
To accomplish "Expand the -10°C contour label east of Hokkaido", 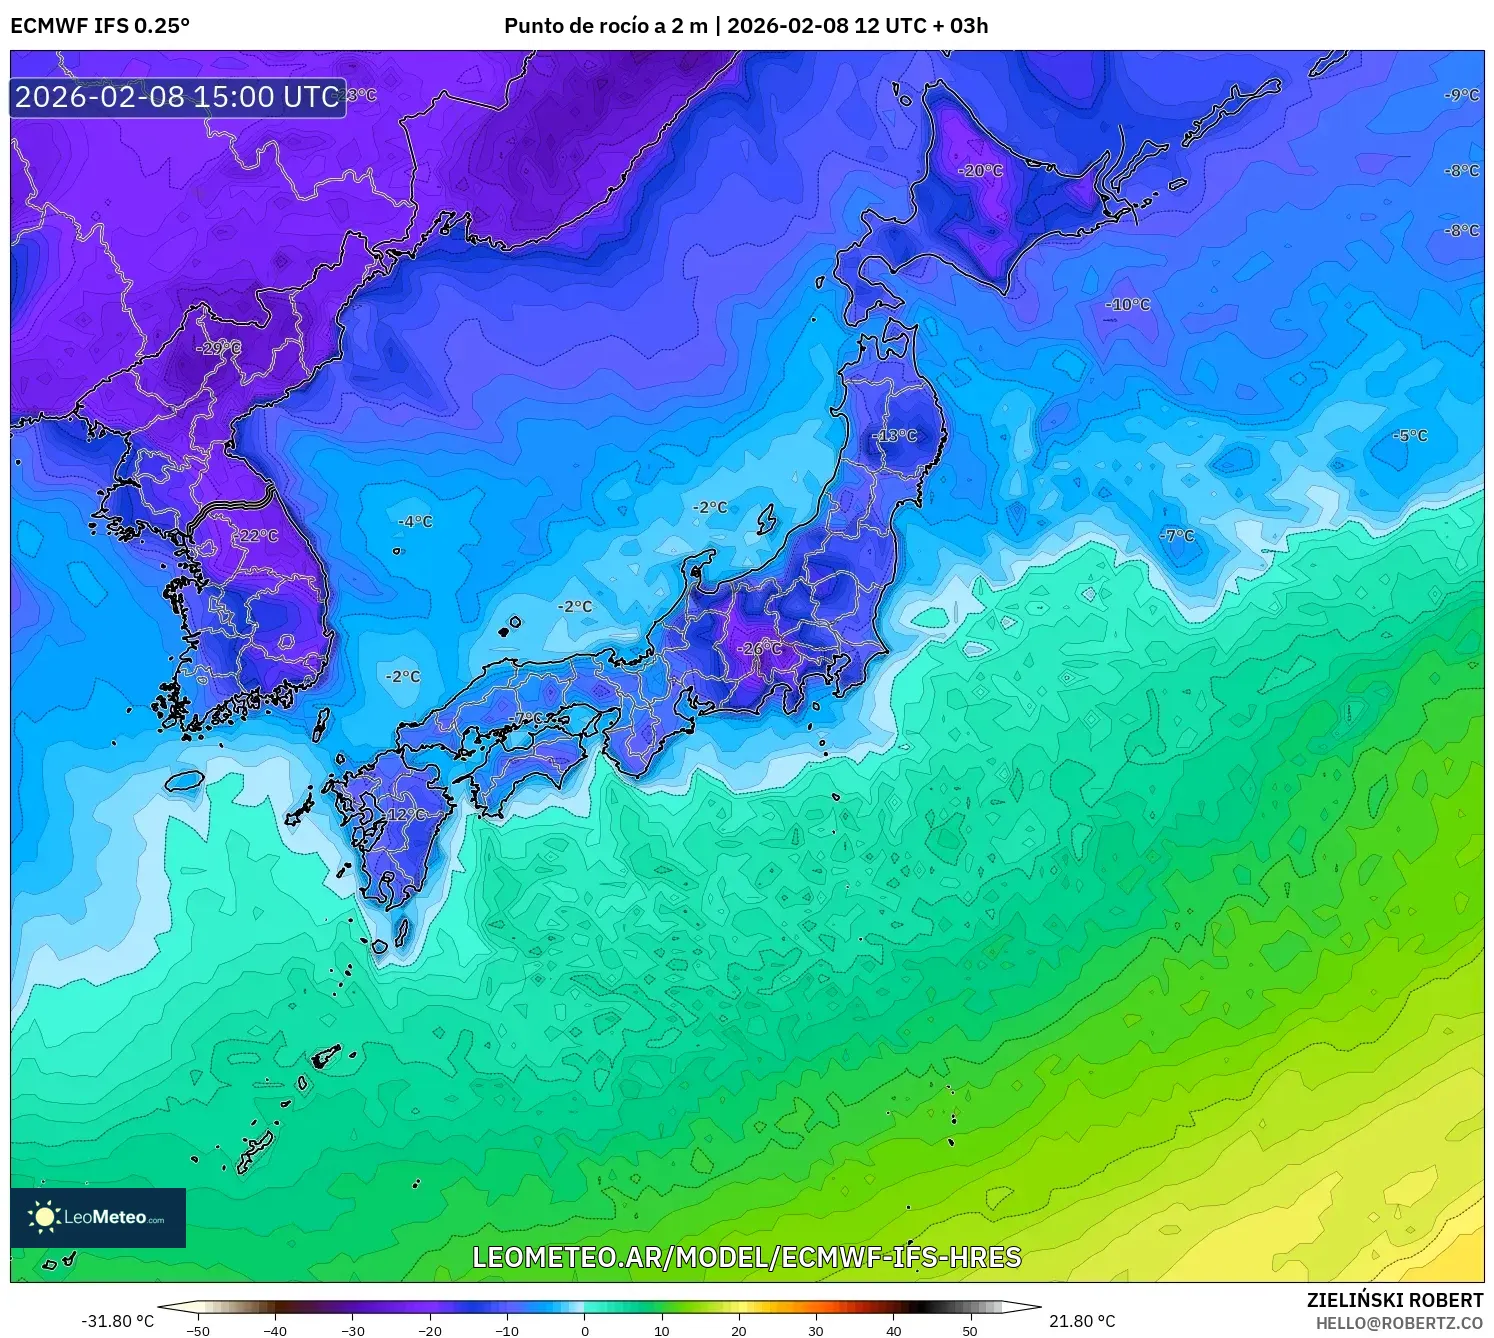I will coord(1128,305).
